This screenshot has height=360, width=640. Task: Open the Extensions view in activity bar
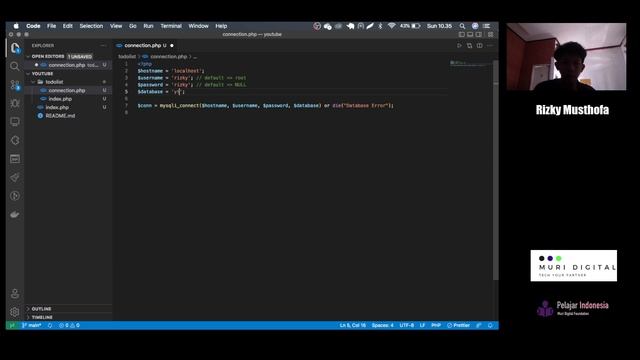pyautogui.click(x=15, y=140)
